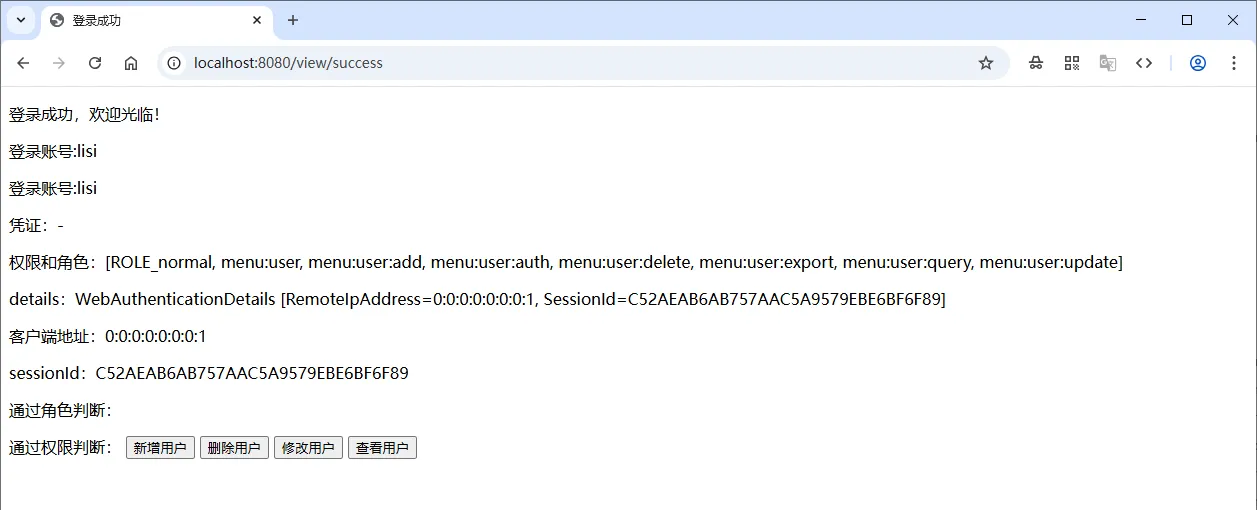
Task: Expand the tab search dropdown arrow
Action: click(21, 20)
